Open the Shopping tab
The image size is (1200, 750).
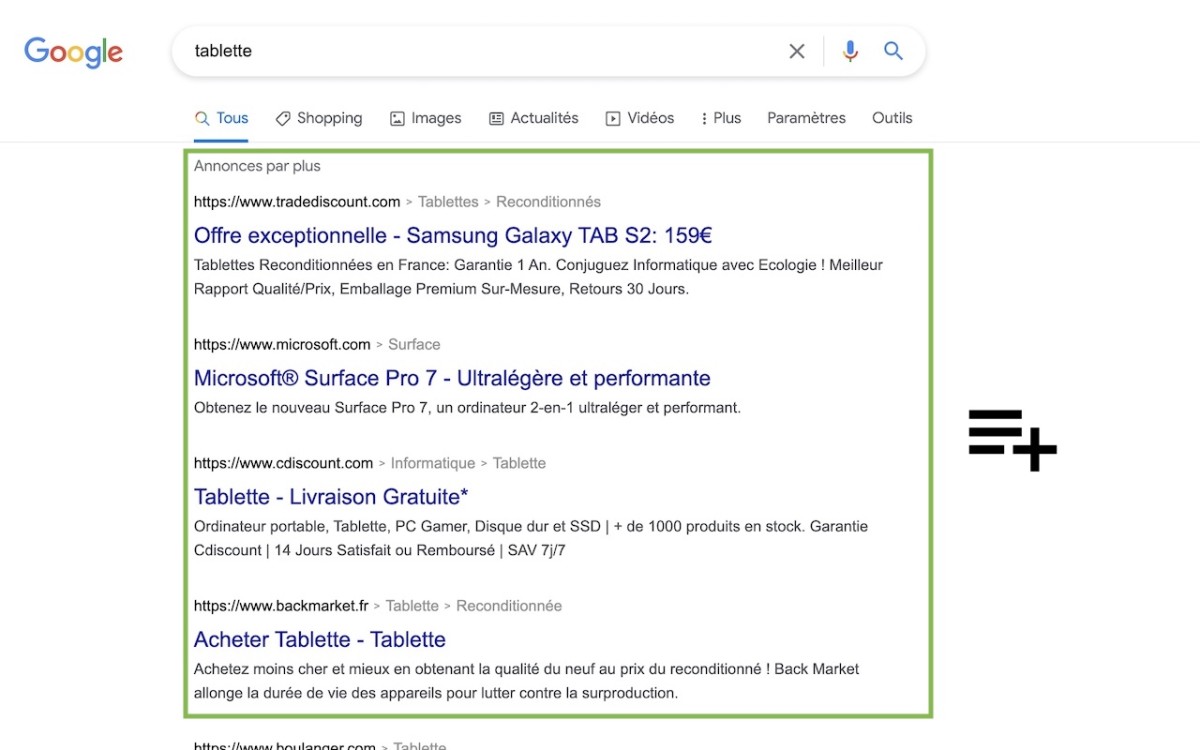(318, 118)
